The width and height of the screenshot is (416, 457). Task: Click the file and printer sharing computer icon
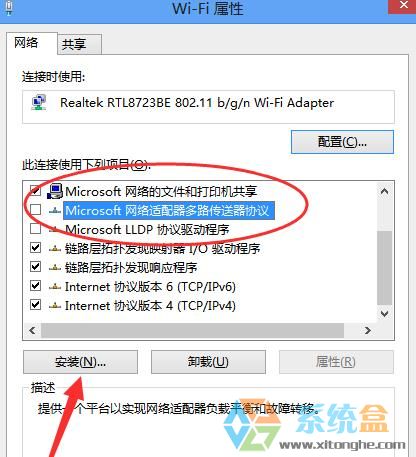(x=55, y=191)
